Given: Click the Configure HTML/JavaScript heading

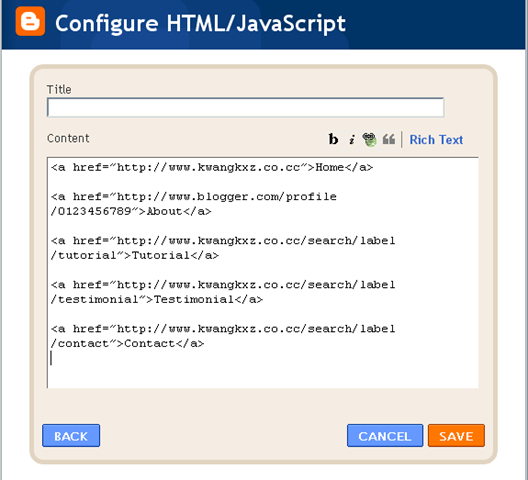Looking at the screenshot, I should pos(200,24).
